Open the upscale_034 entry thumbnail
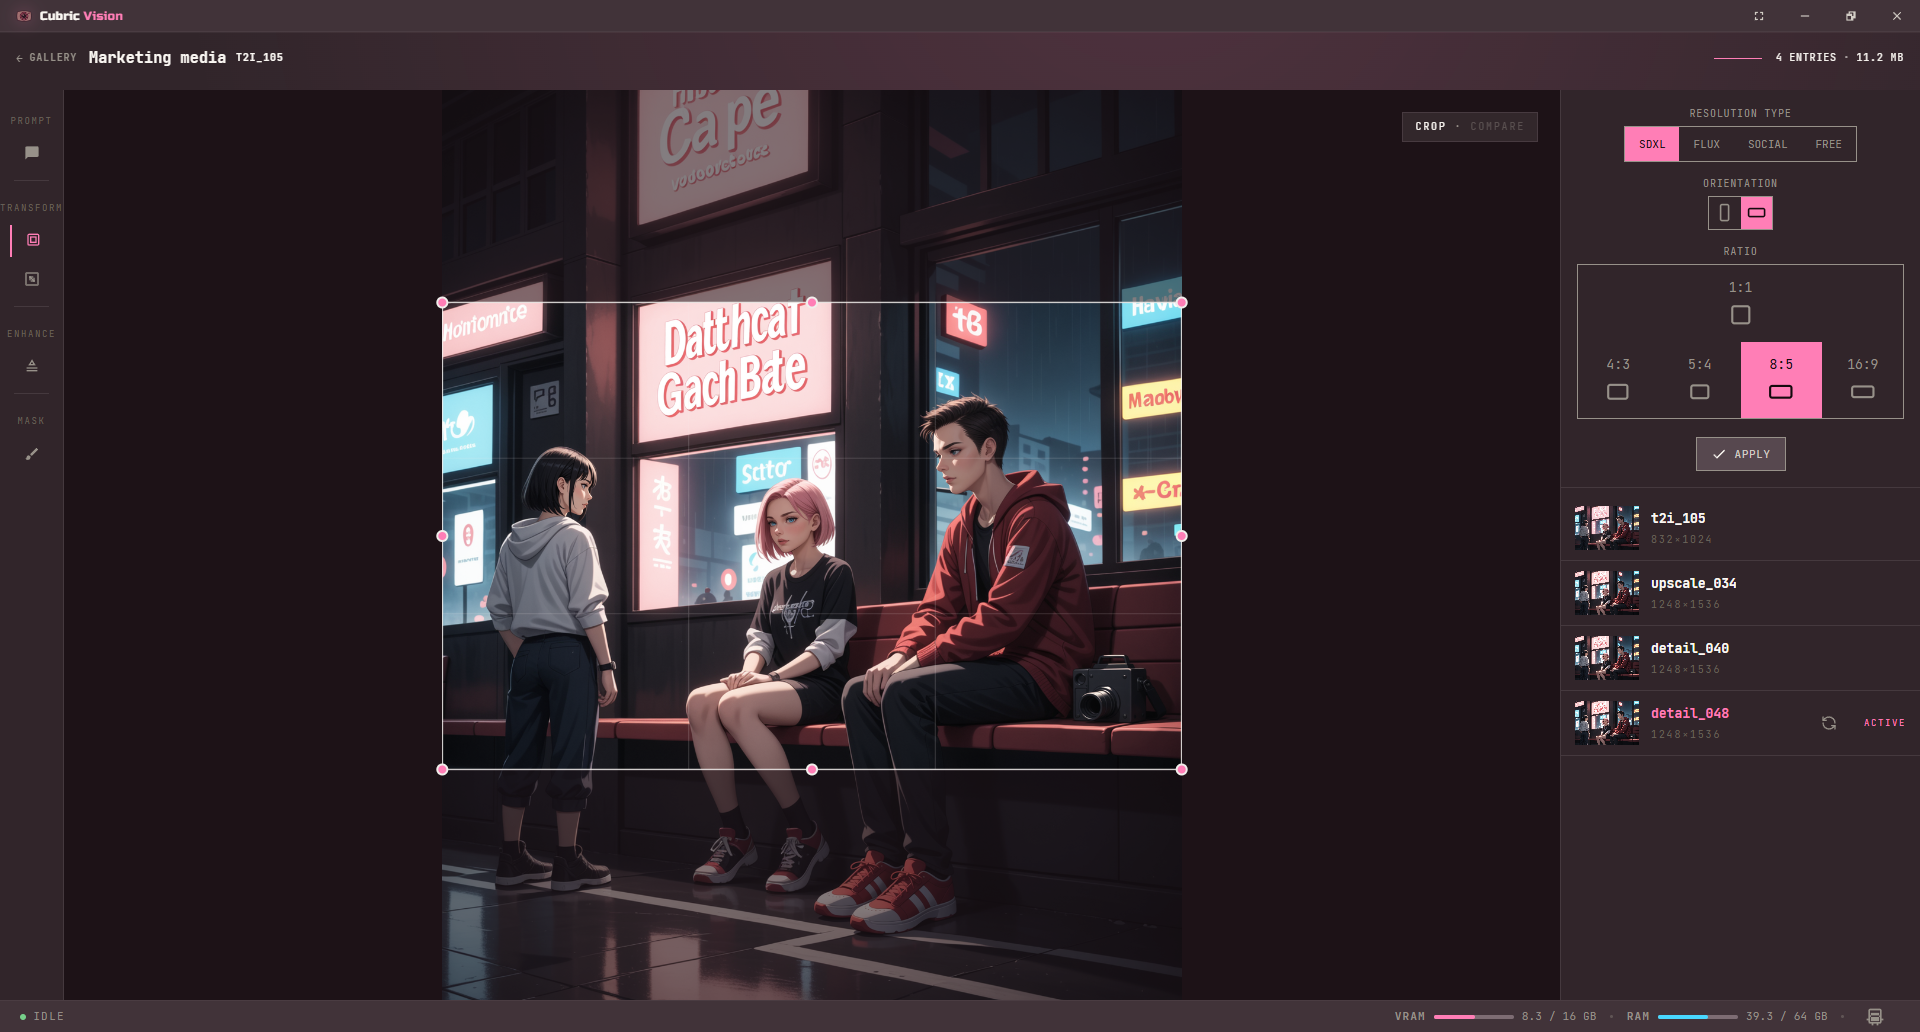The width and height of the screenshot is (1920, 1032). 1607,593
